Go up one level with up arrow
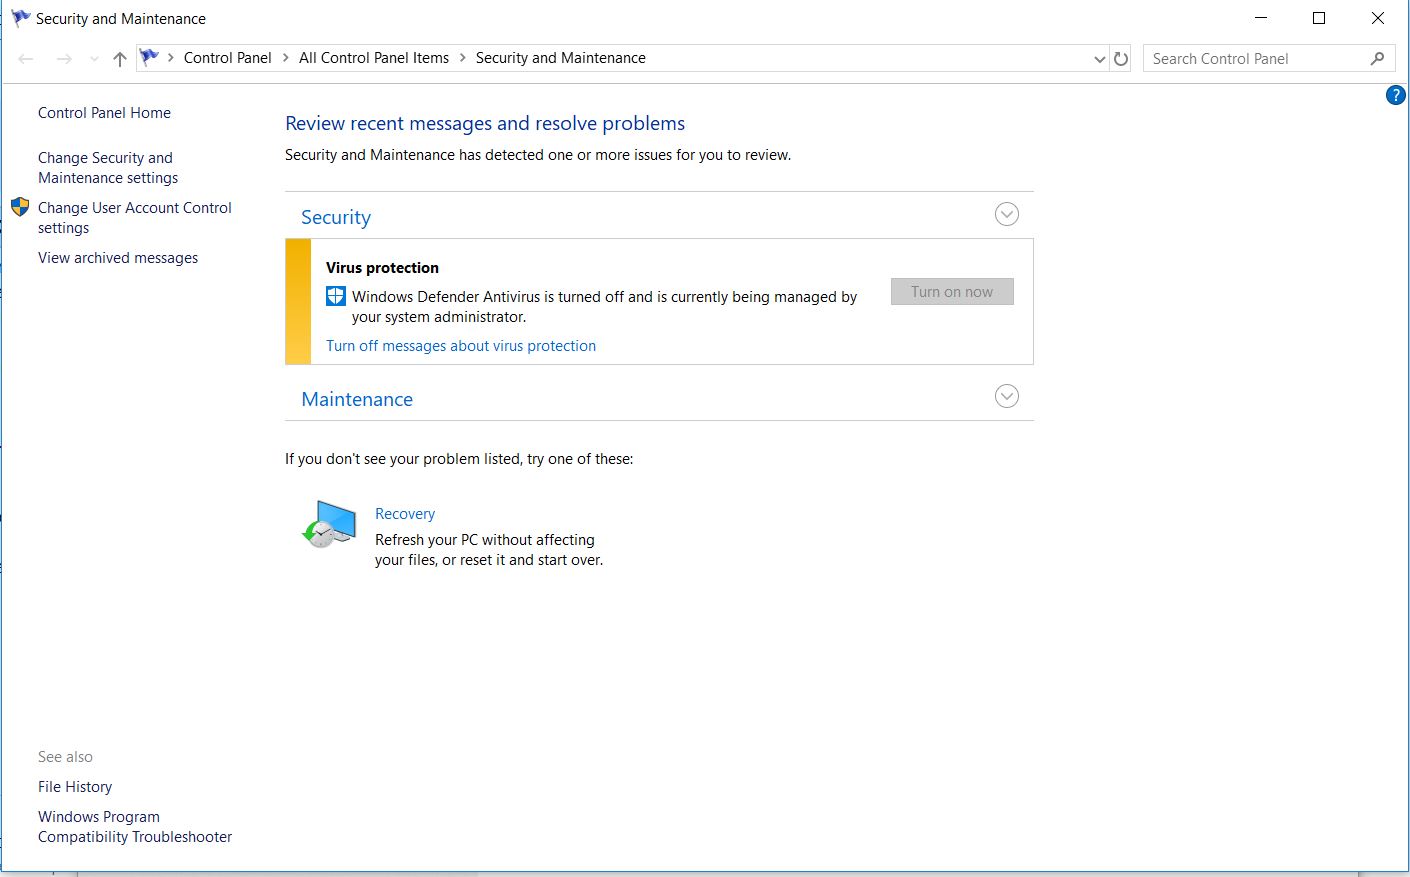 tap(120, 59)
